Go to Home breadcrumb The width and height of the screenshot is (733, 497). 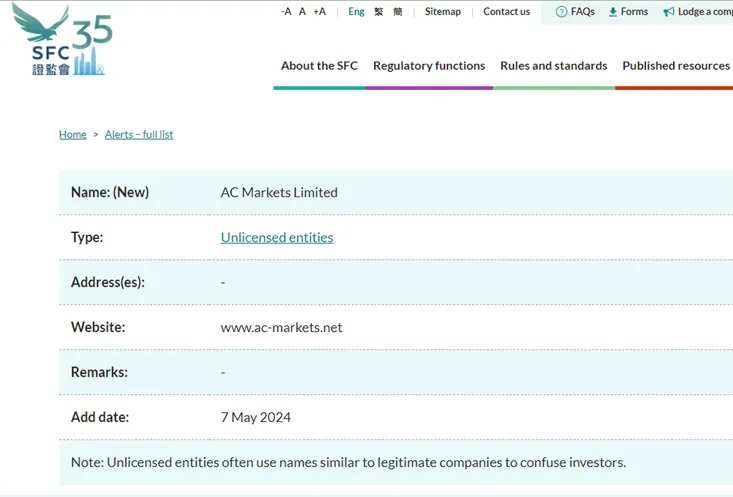click(x=73, y=135)
